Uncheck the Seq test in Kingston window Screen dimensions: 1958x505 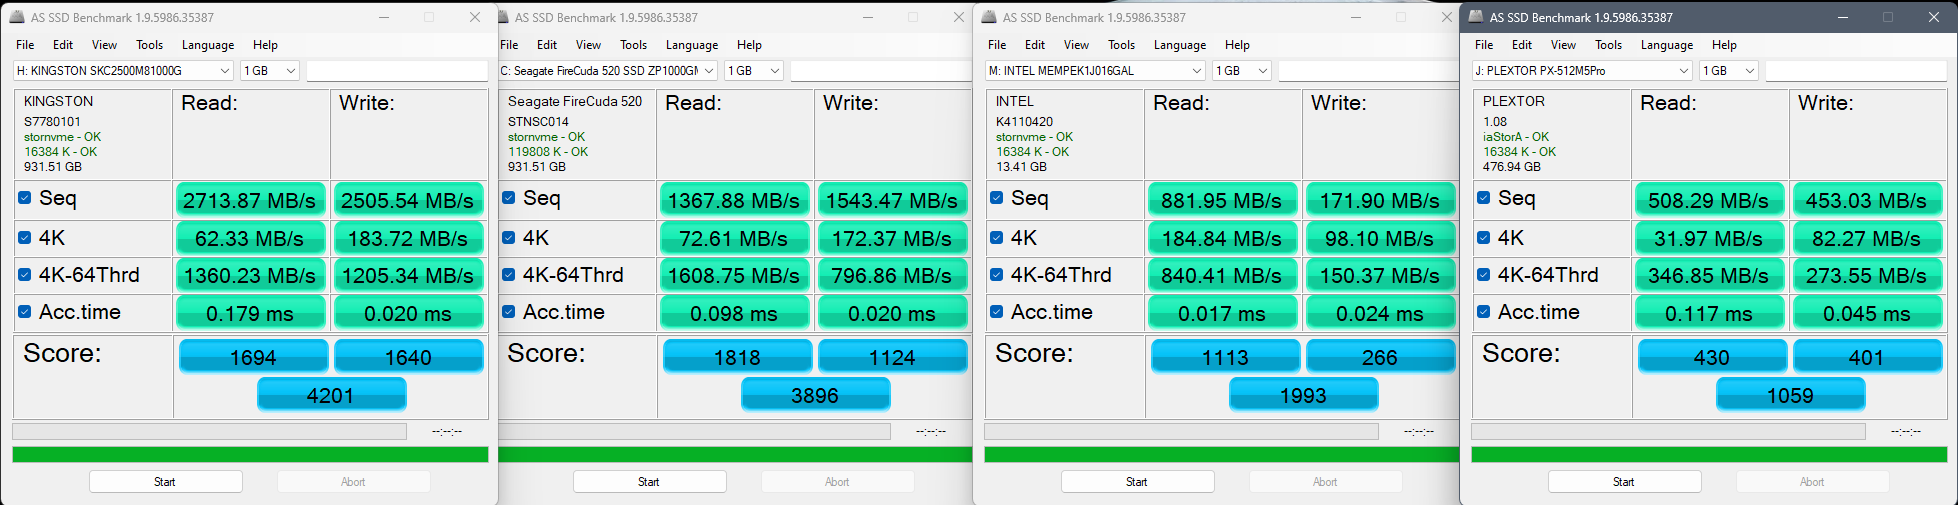[x=25, y=198]
